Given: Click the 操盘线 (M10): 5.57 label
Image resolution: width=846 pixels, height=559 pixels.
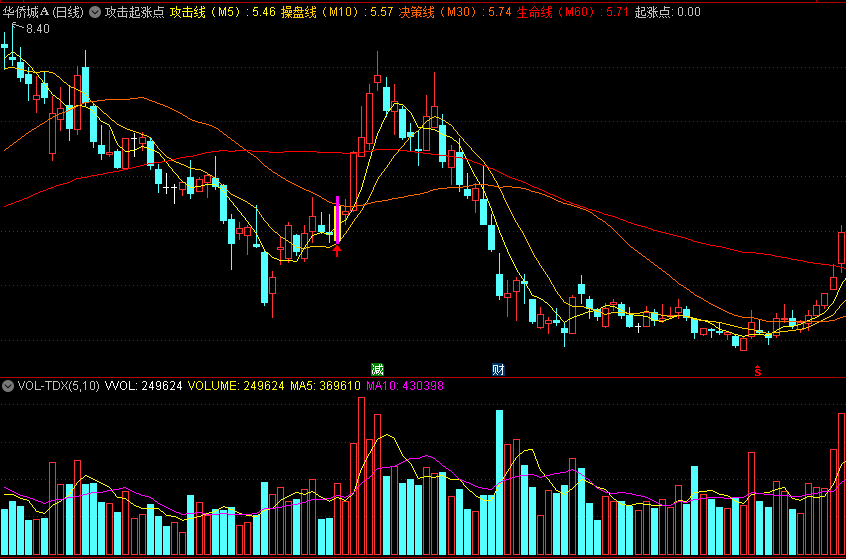Looking at the screenshot, I should coord(337,12).
